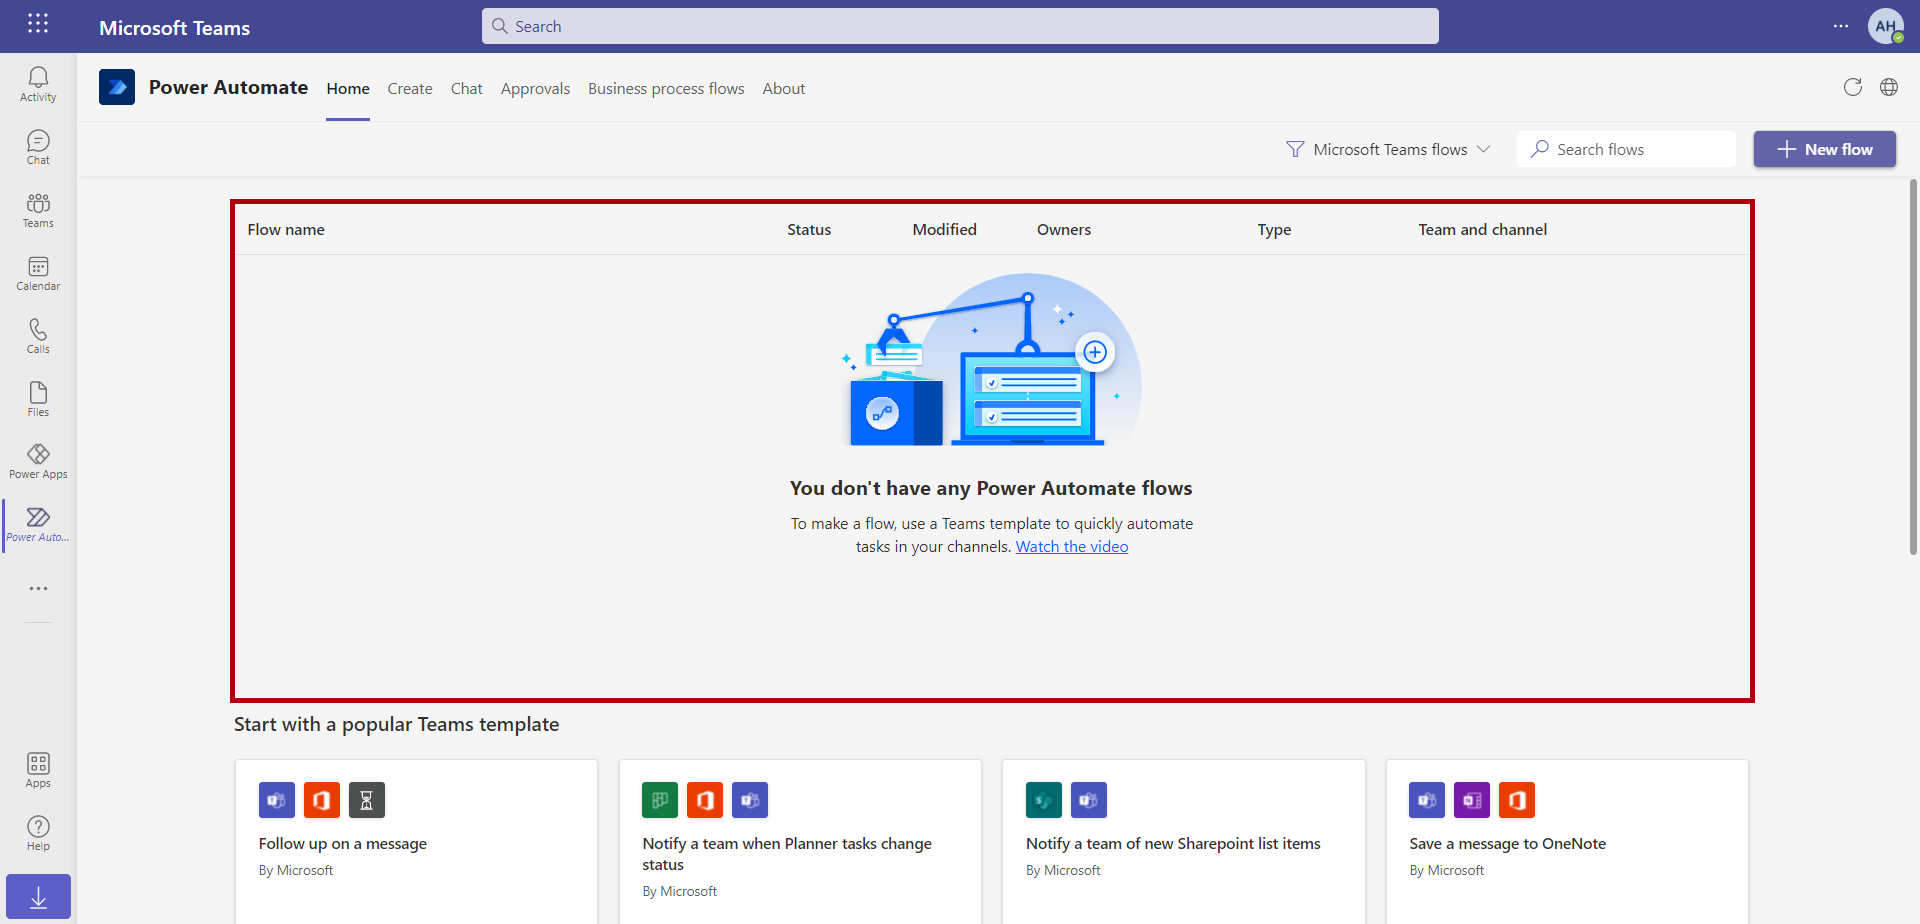
Task: Select Power Automate in the left rail
Action: pyautogui.click(x=38, y=524)
